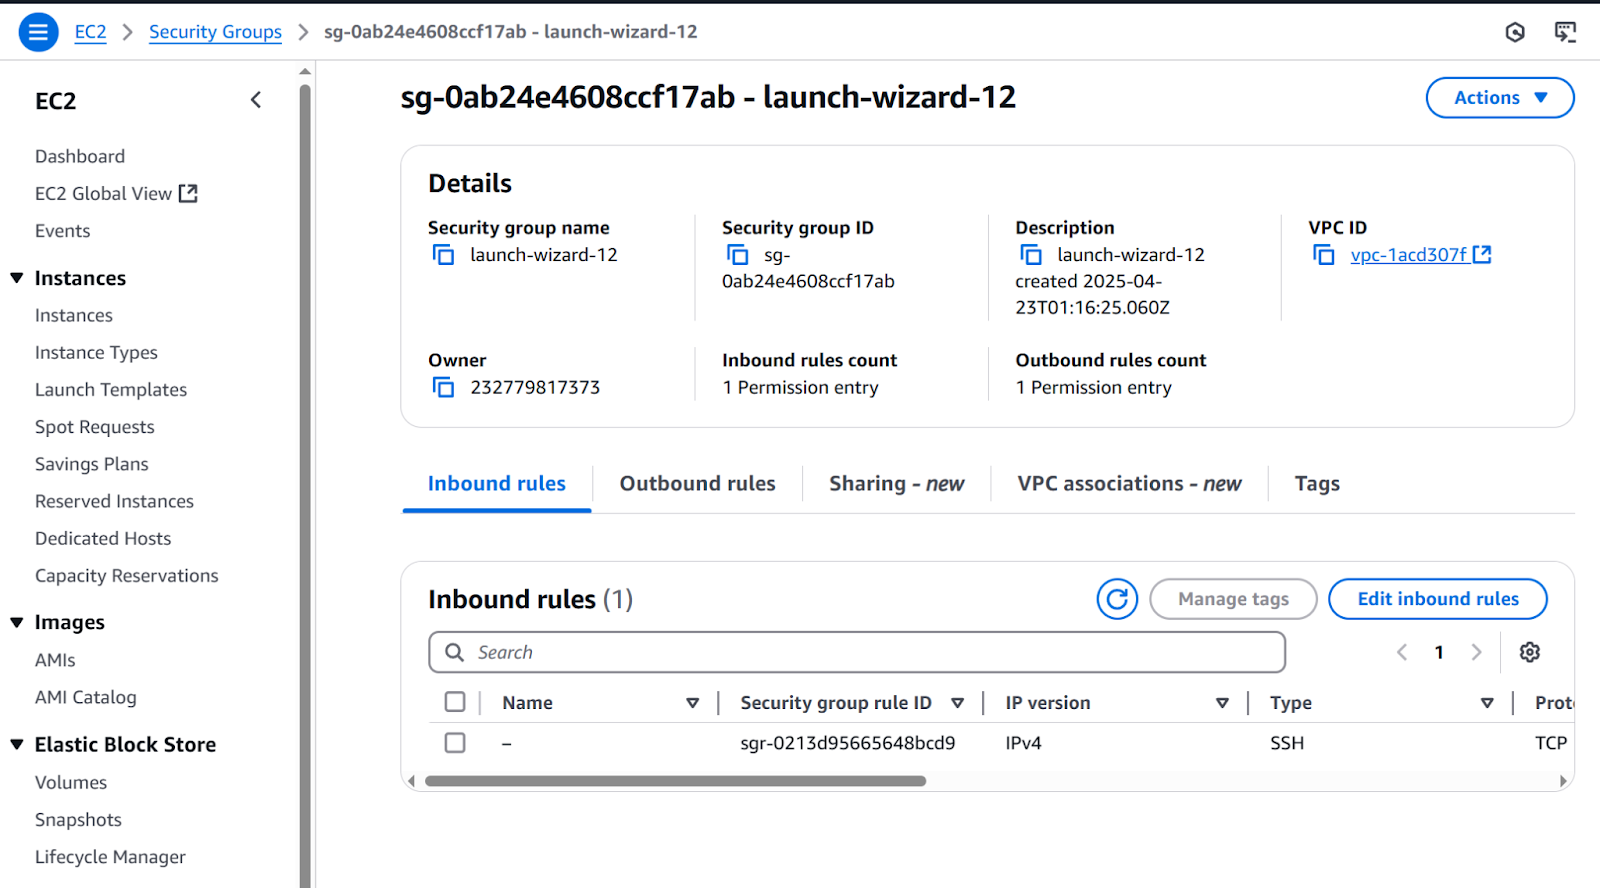Viewport: 1600px width, 888px height.
Task: Click Manage tags button
Action: tap(1233, 599)
